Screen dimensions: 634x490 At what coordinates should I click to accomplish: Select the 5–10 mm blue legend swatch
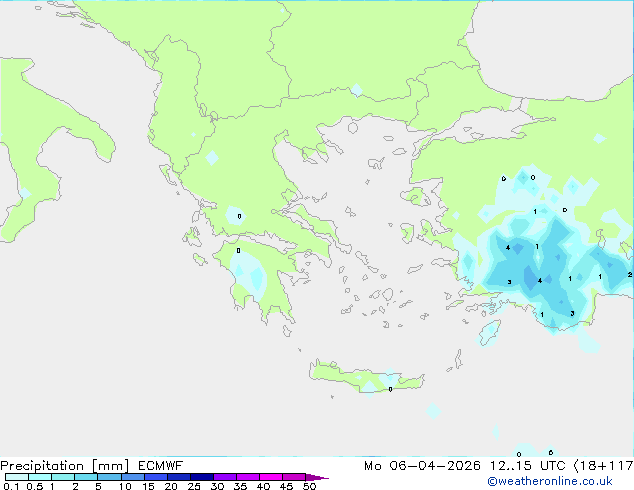(109, 477)
